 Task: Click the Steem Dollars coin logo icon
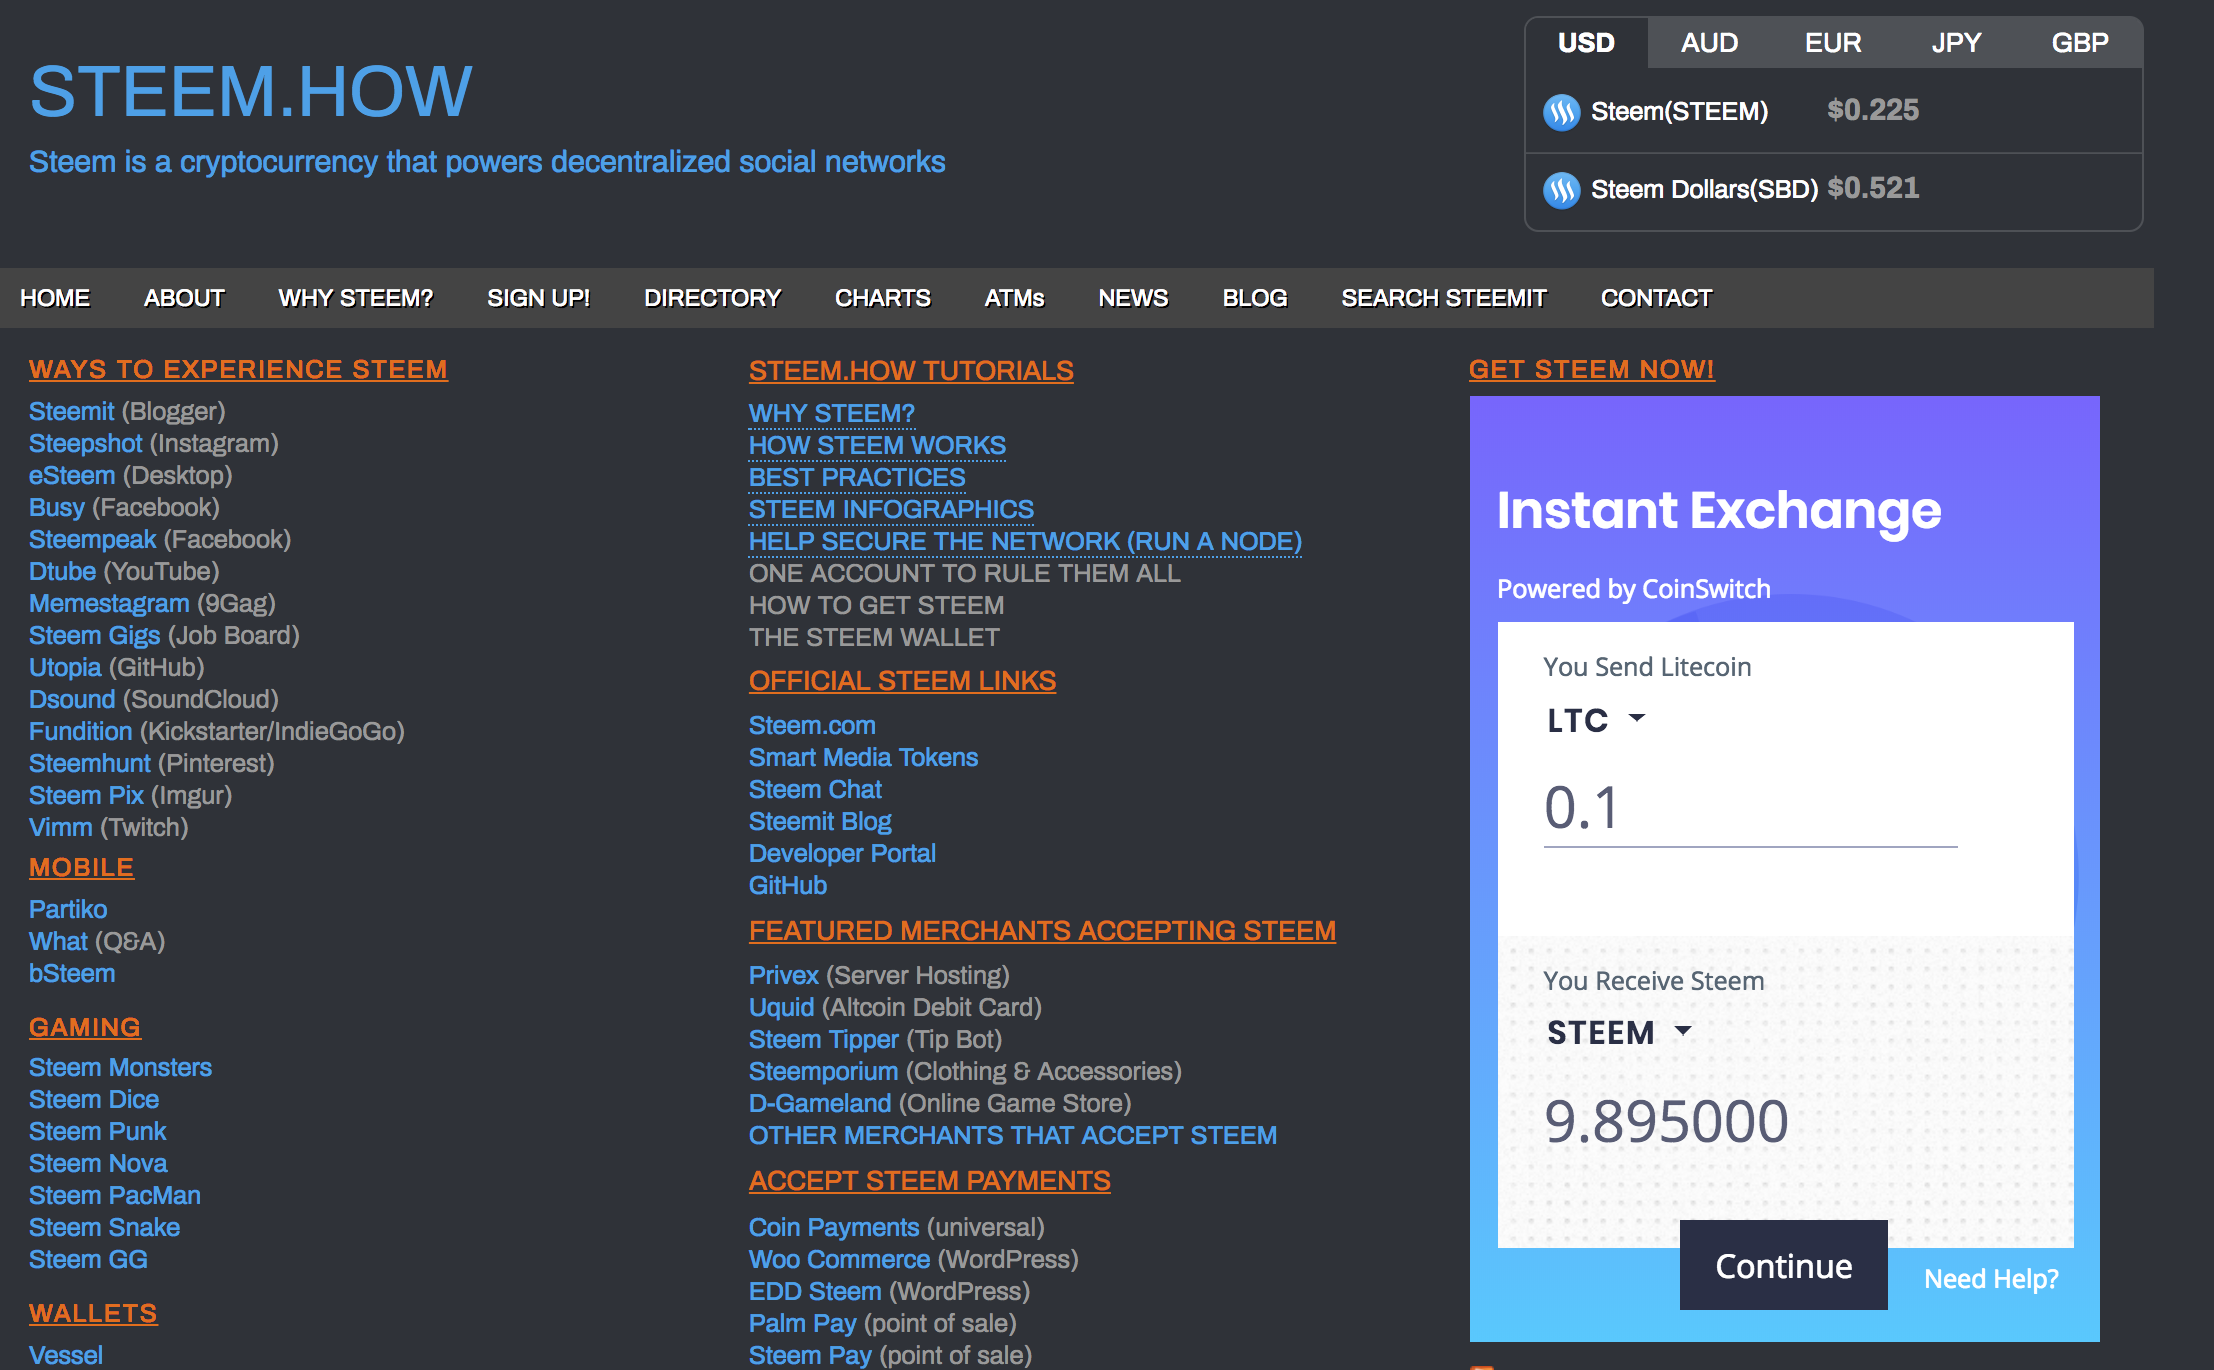[x=1561, y=189]
